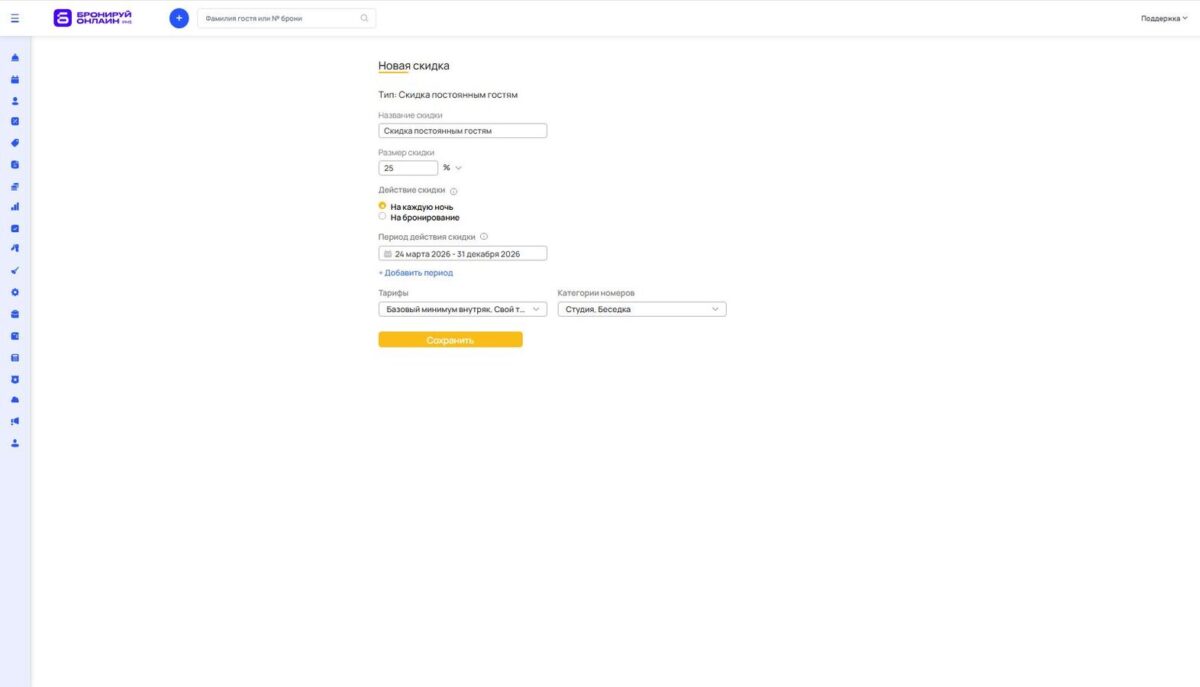Click the price tag sidebar icon
1200x687 pixels.
click(x=15, y=143)
